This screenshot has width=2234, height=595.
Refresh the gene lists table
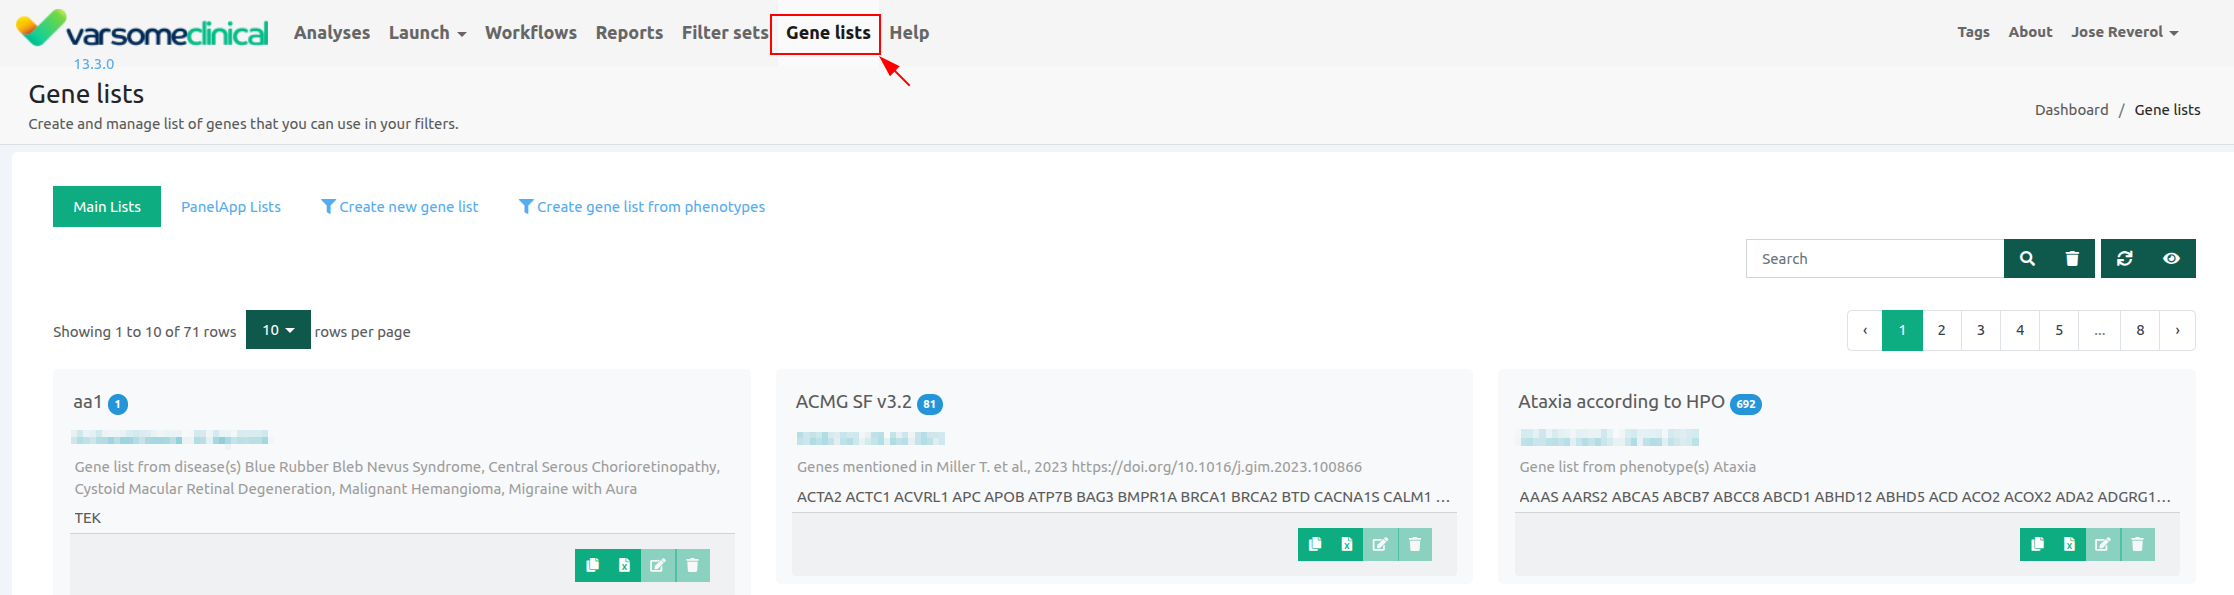click(x=2125, y=258)
